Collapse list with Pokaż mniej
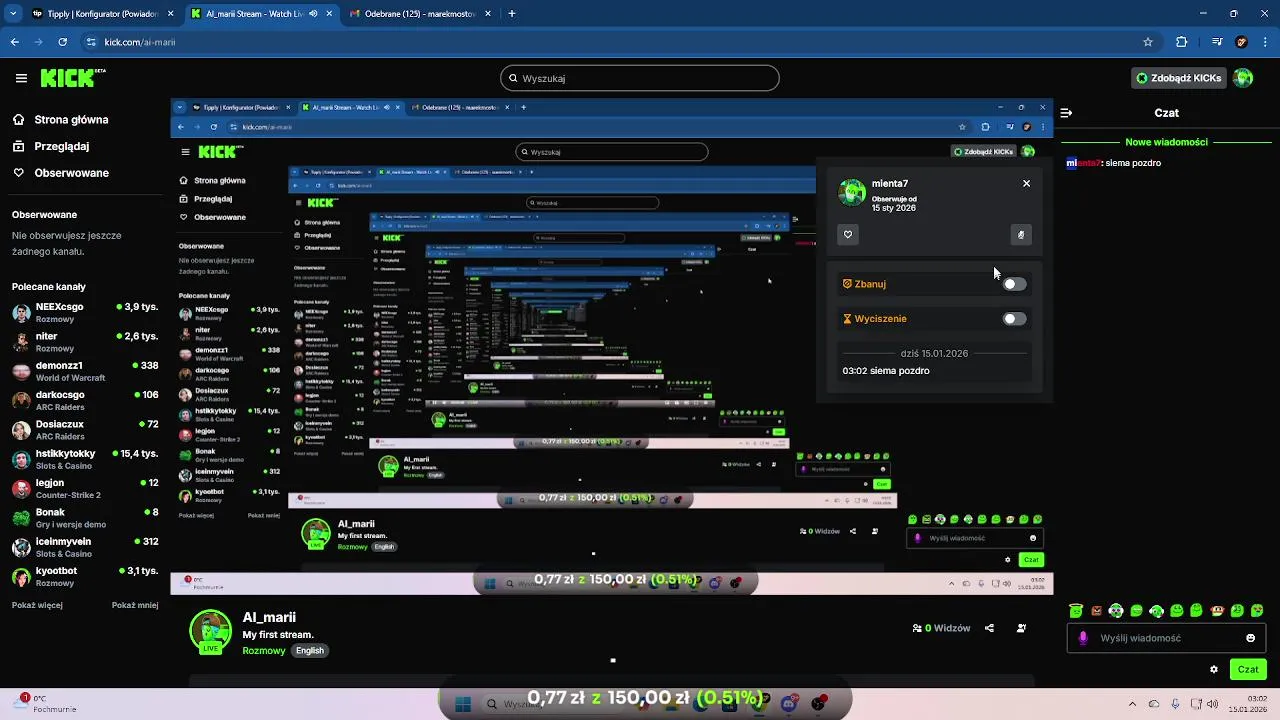The height and width of the screenshot is (720, 1280). click(x=135, y=605)
